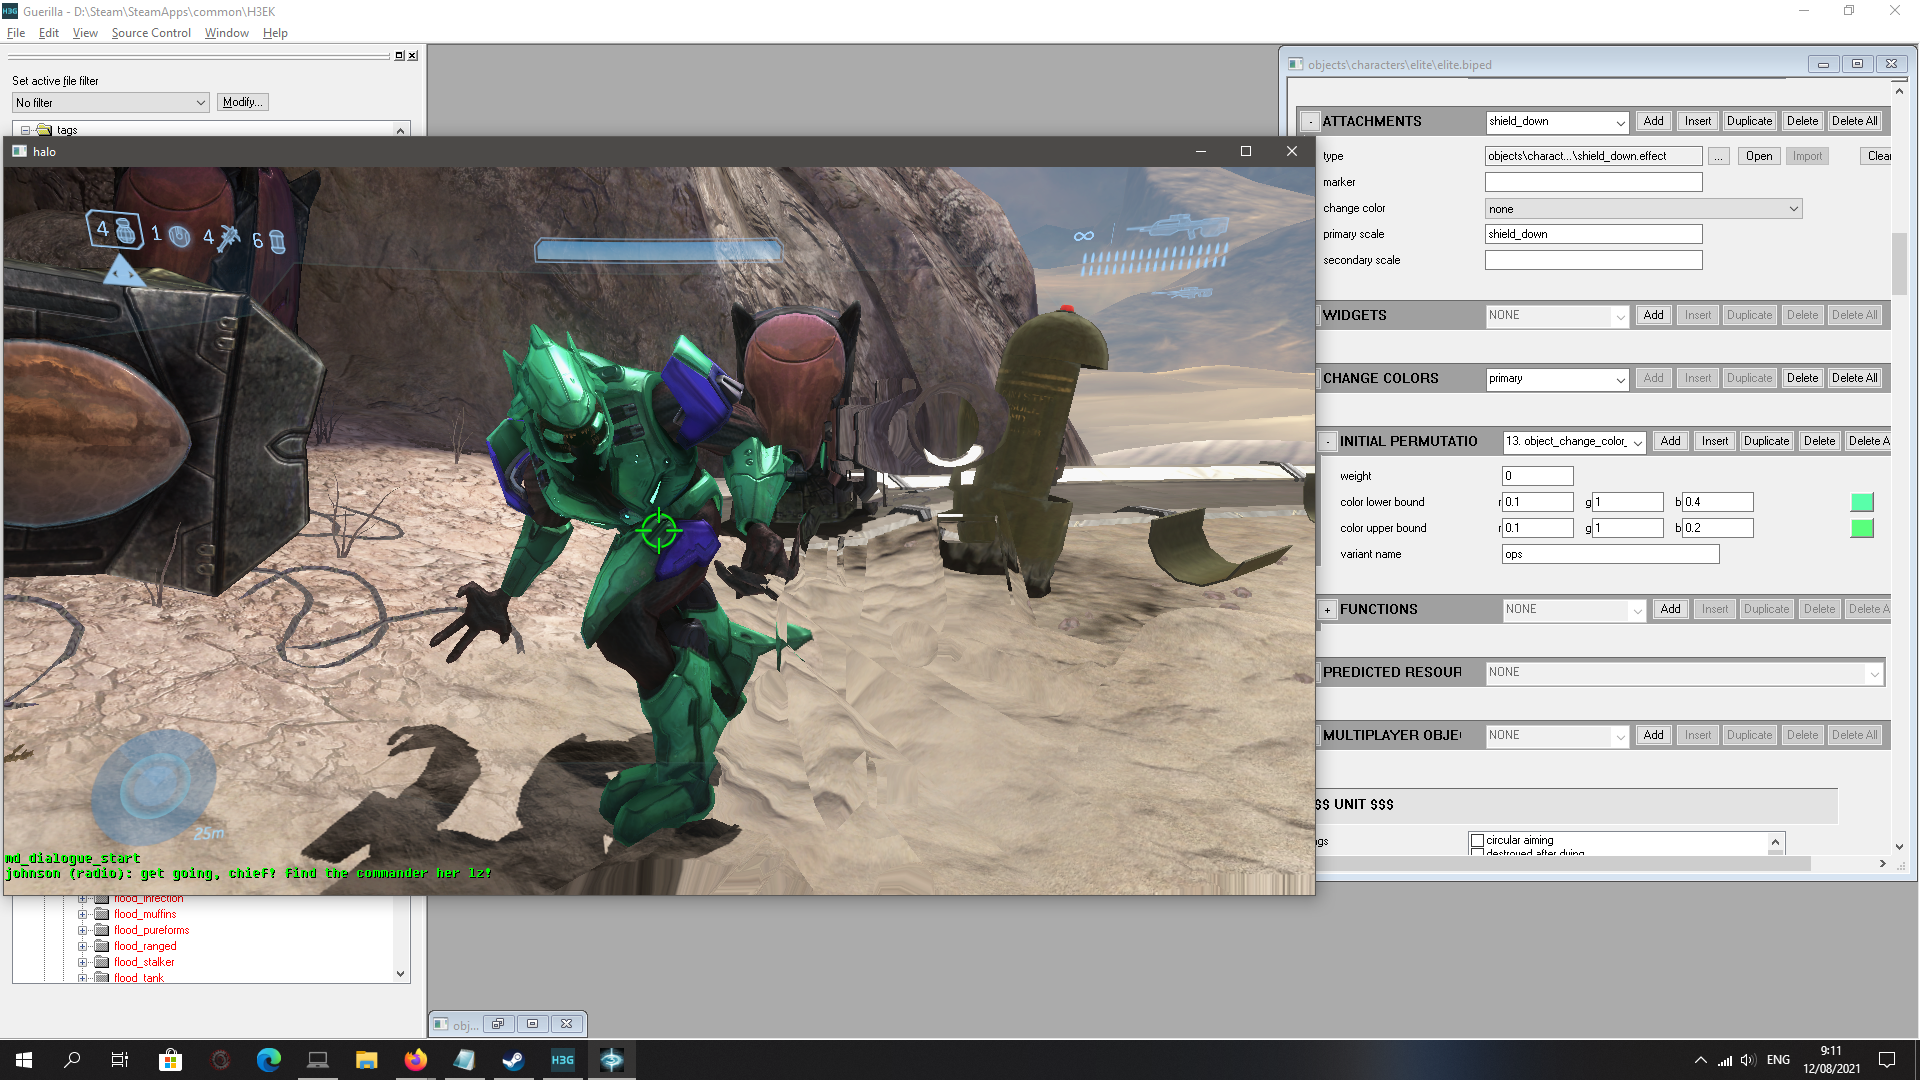
Task: Click the Modify... filter button
Action: (x=242, y=102)
